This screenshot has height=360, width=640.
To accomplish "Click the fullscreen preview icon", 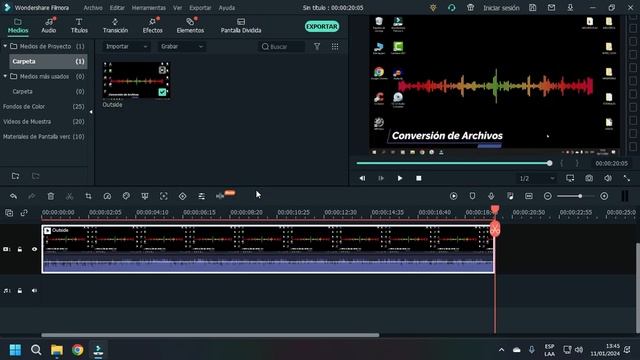I will [x=627, y=178].
